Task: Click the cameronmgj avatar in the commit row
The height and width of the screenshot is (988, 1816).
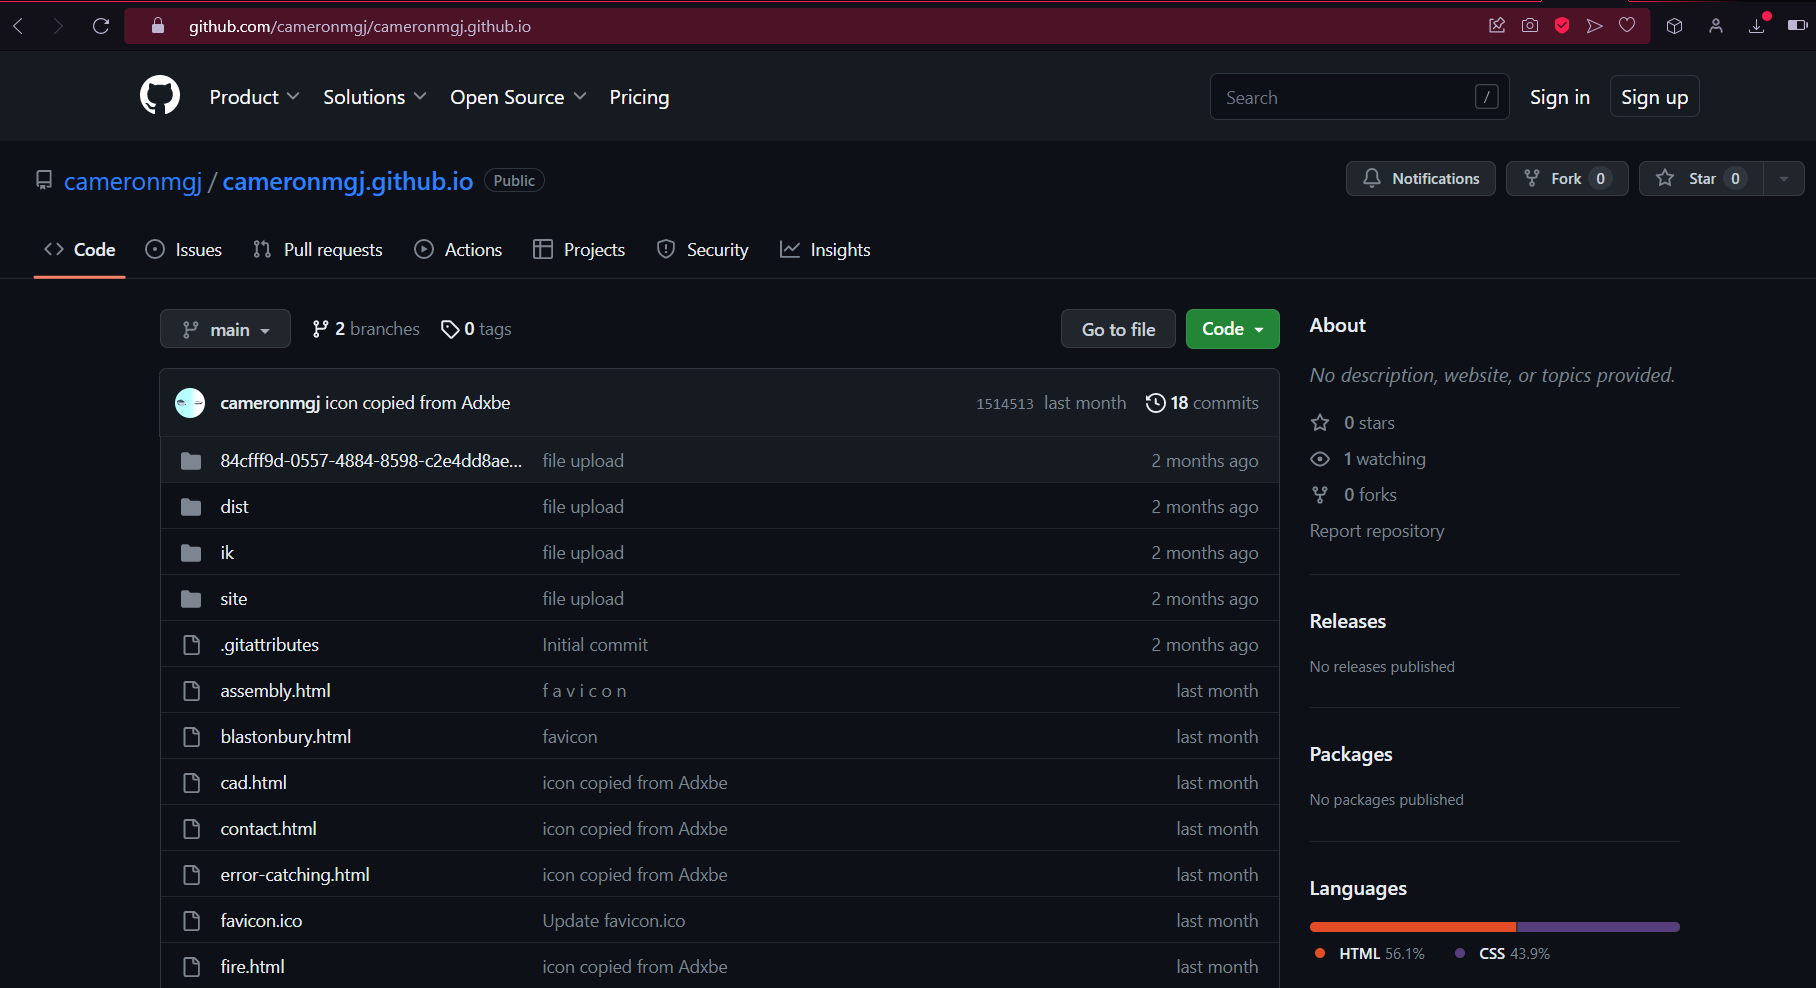Action: pos(190,403)
